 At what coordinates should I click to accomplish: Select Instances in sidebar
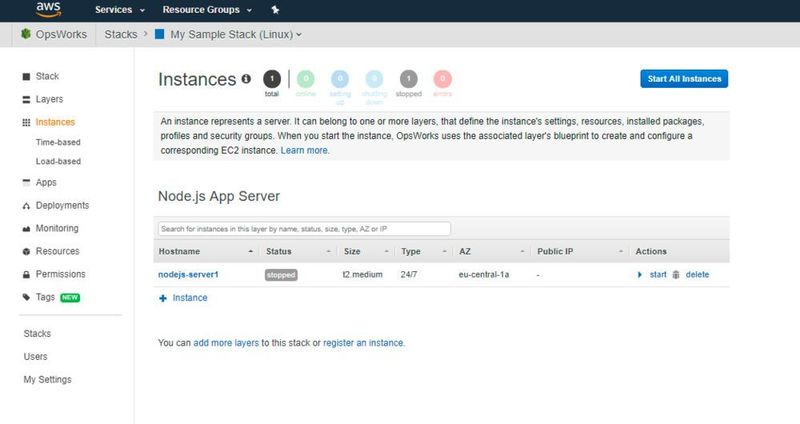55,122
